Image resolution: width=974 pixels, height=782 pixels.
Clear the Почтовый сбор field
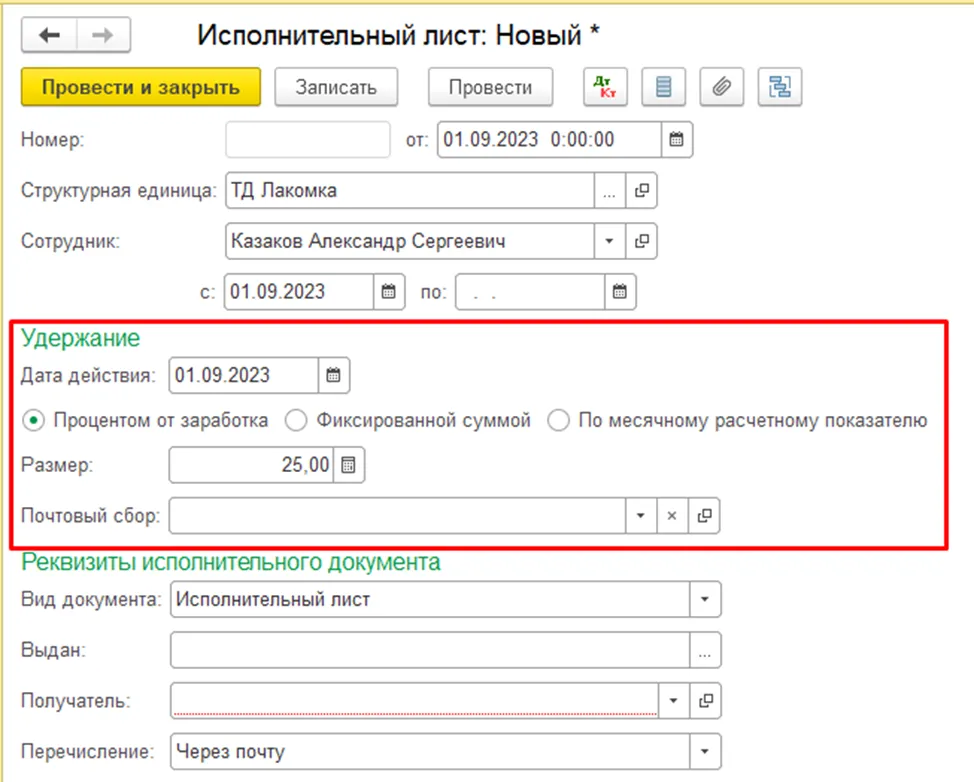tap(672, 516)
